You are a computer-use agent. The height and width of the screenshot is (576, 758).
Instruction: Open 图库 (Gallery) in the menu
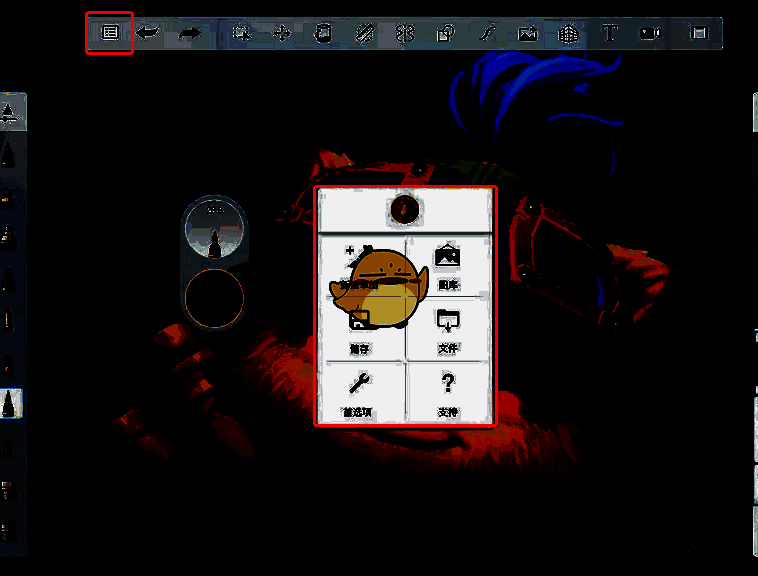pos(448,266)
